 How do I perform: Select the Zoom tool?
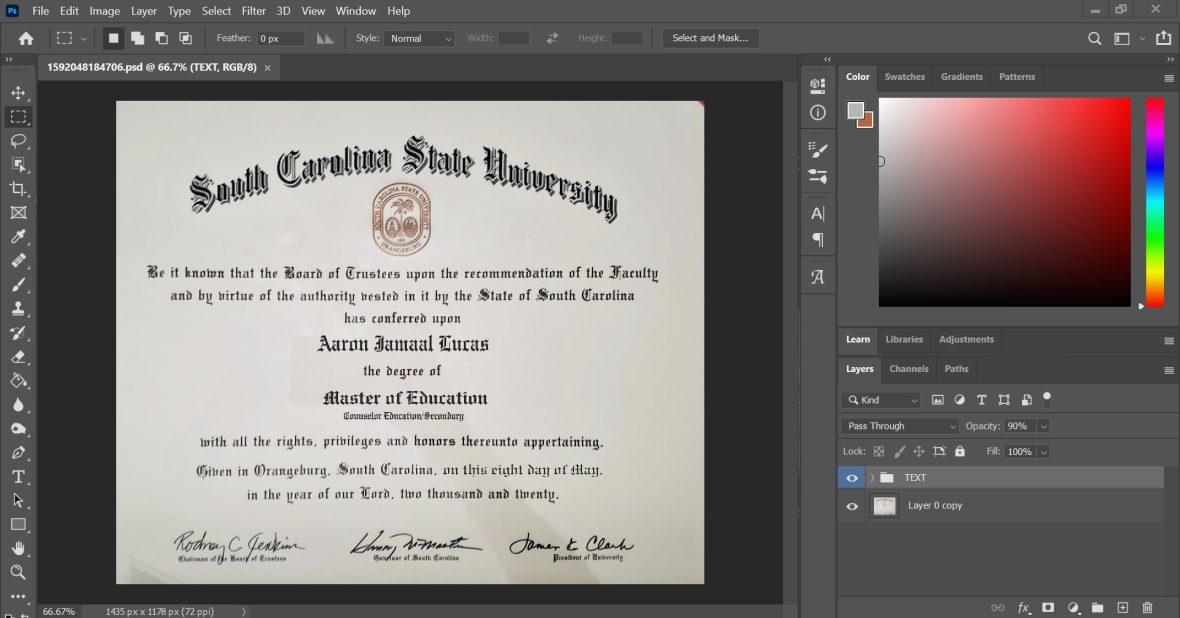(18, 572)
